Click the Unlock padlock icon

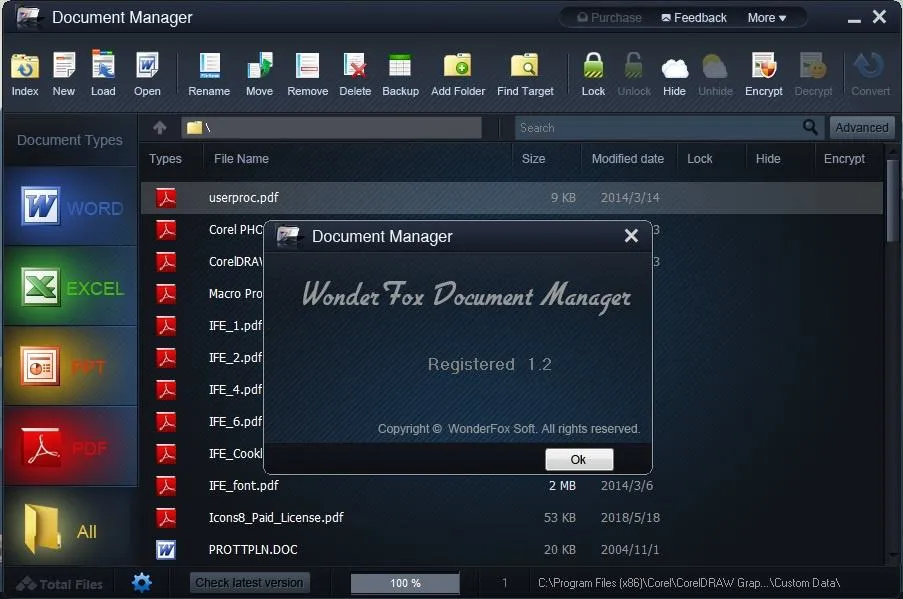coord(634,74)
